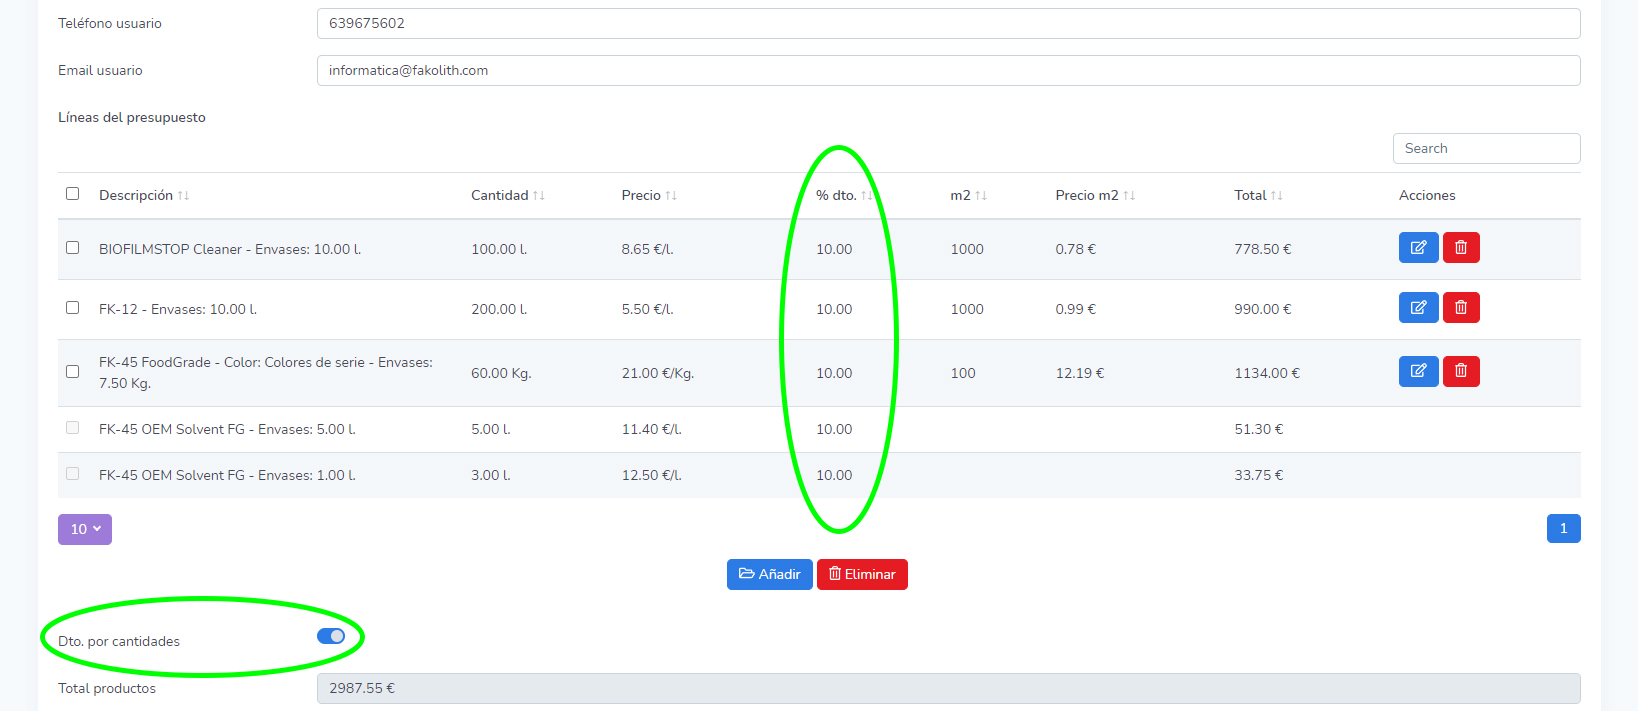The height and width of the screenshot is (711, 1638).
Task: Delete the BIOFILMSTOP Cleaner line
Action: [1460, 248]
